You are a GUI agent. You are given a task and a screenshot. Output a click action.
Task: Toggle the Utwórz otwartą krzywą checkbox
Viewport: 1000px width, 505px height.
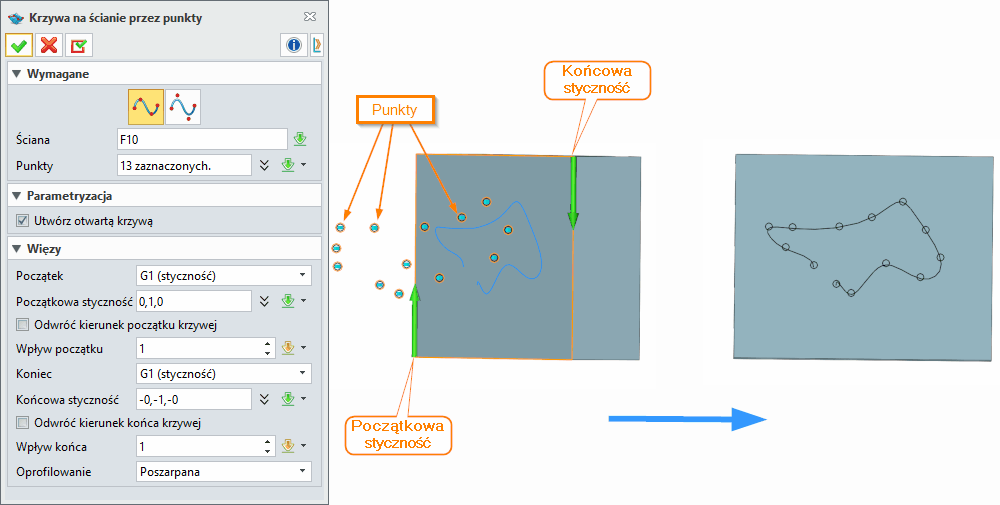coord(24,221)
